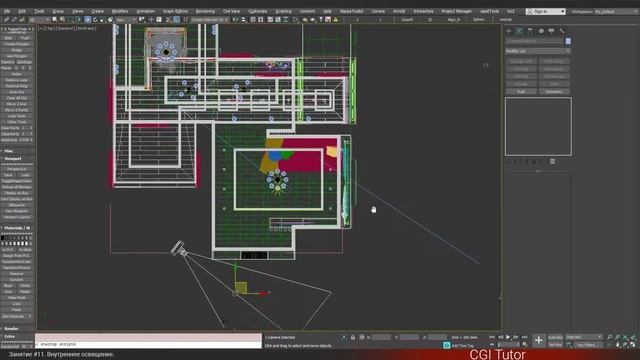640x360 pixels.
Task: Click the Display as Box button
Action: [17, 193]
